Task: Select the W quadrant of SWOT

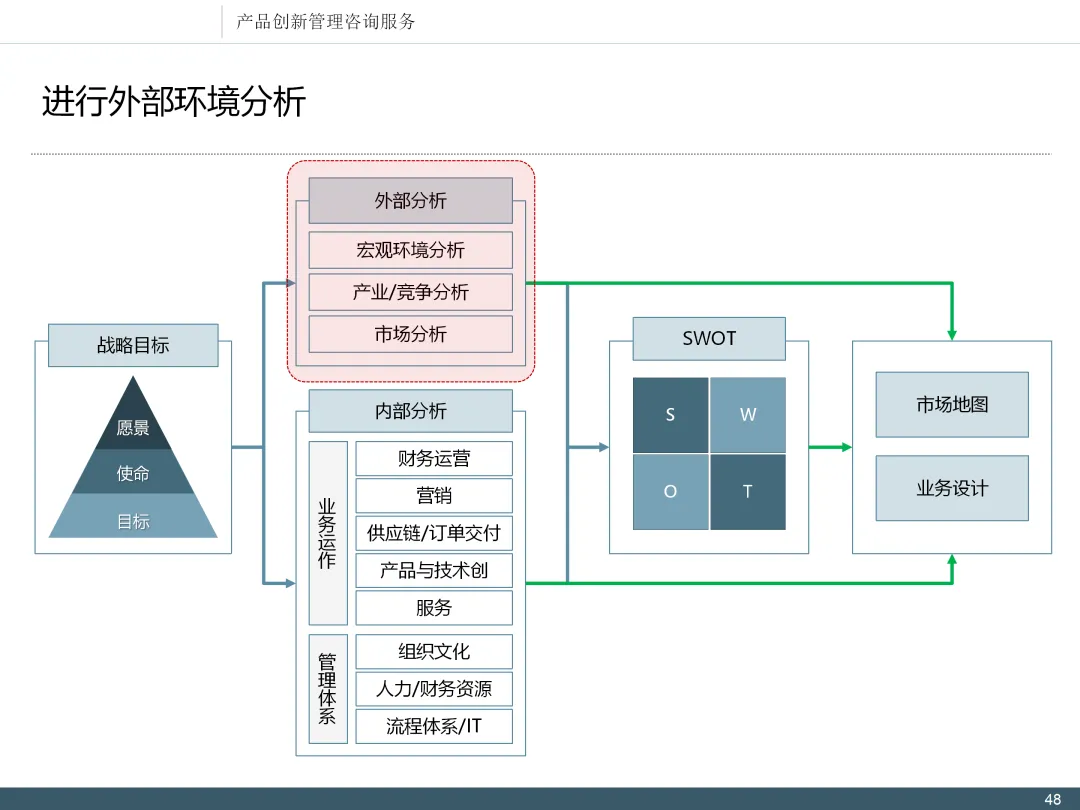Action: coord(748,415)
